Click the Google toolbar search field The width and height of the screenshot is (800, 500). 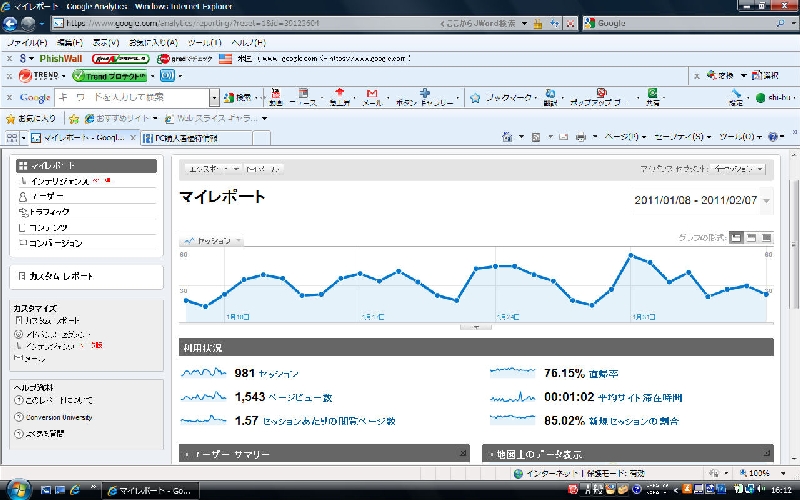[135, 97]
